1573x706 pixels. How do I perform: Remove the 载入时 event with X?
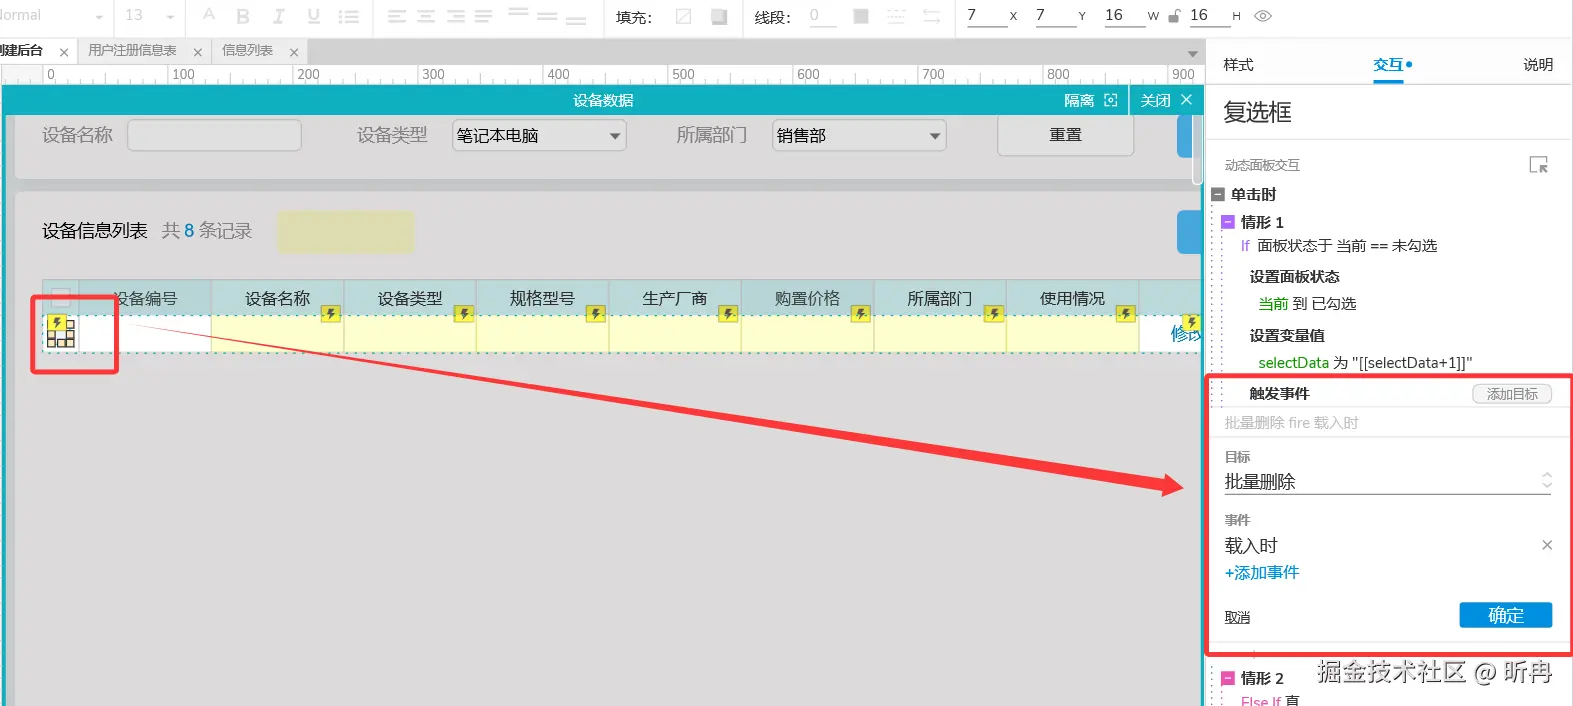point(1547,545)
